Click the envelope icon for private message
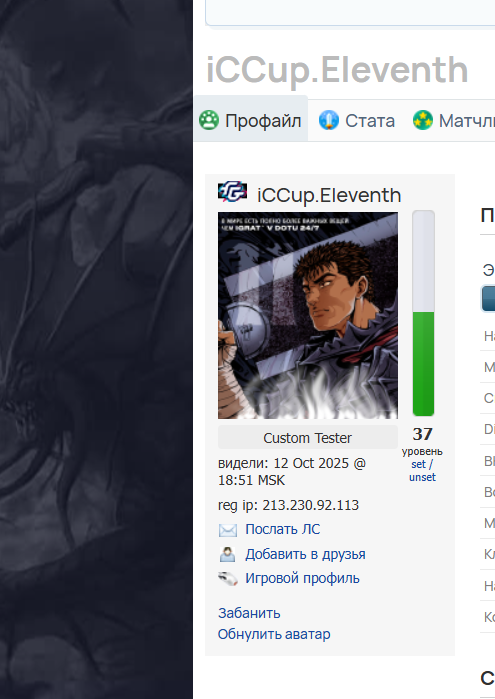Screen dimensions: 495x699 click(228, 530)
